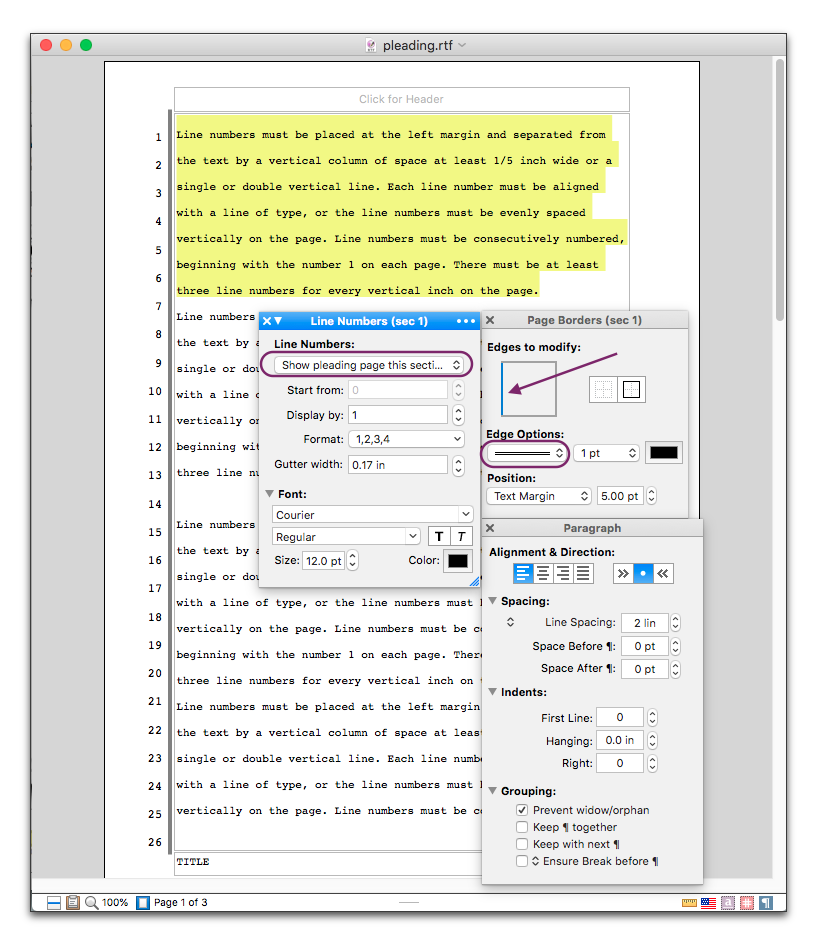Image resolution: width=818 pixels, height=944 pixels.
Task: Toggle invisibles with the pilcrow status icon
Action: (766, 902)
